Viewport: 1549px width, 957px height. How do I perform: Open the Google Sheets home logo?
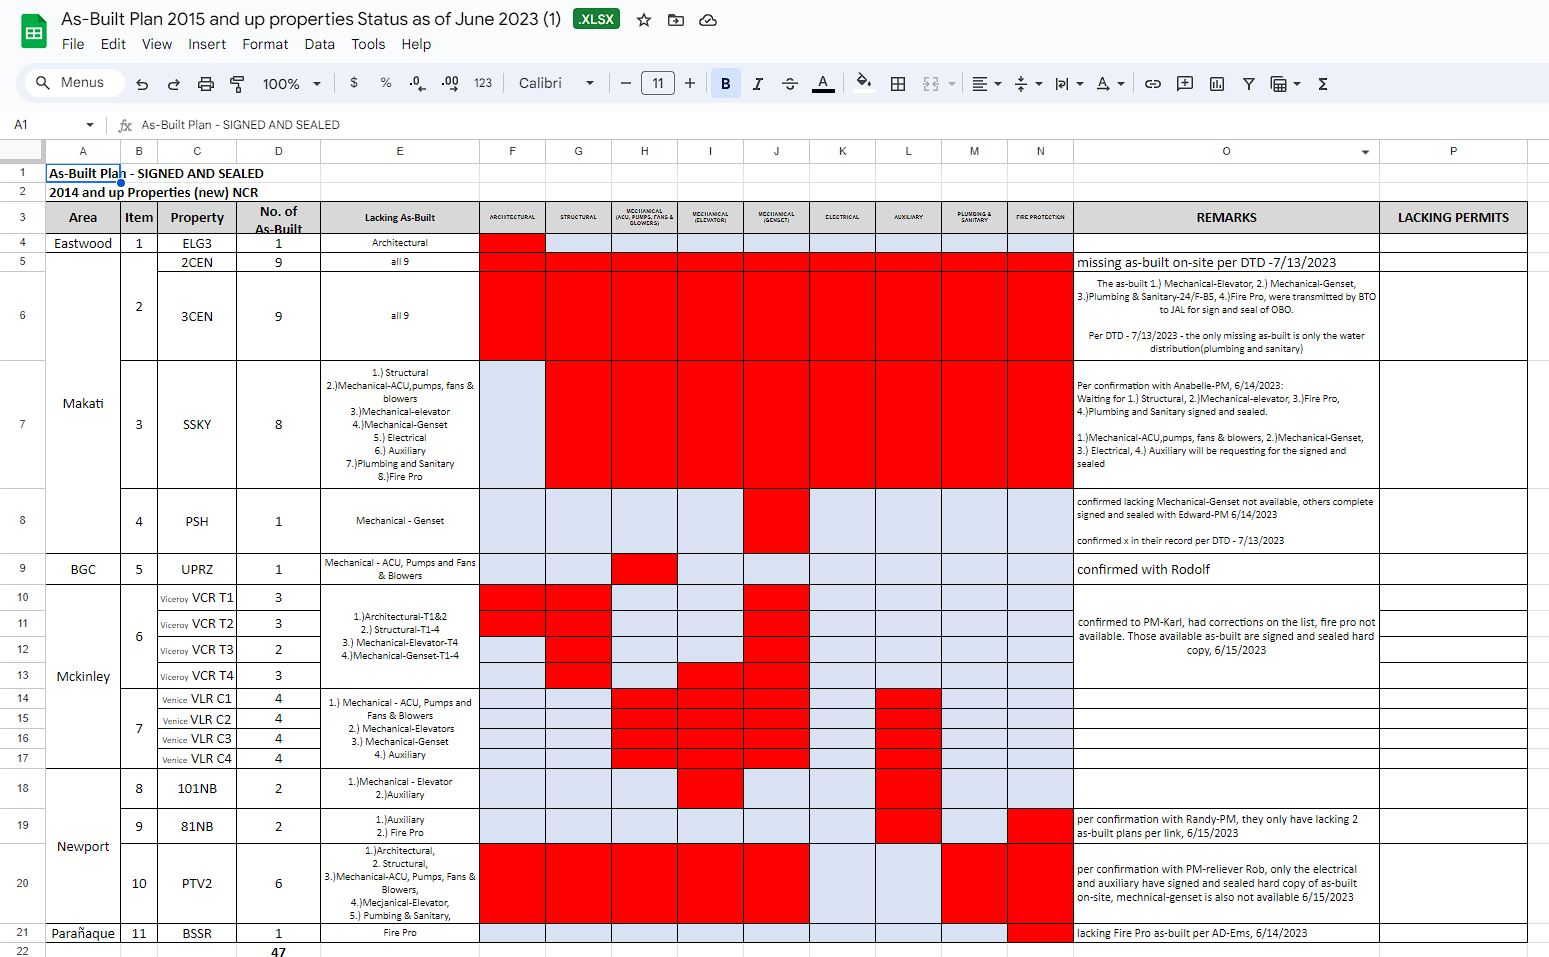(x=34, y=32)
